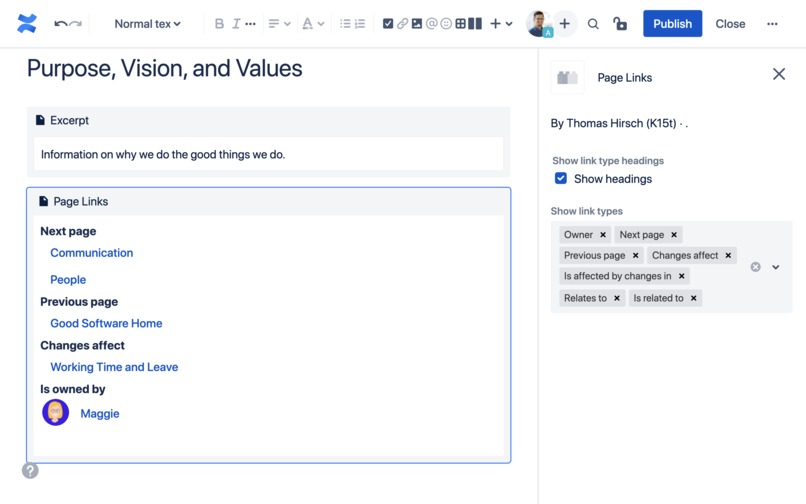Insert a numbered list
The width and height of the screenshot is (806, 504).
point(360,24)
